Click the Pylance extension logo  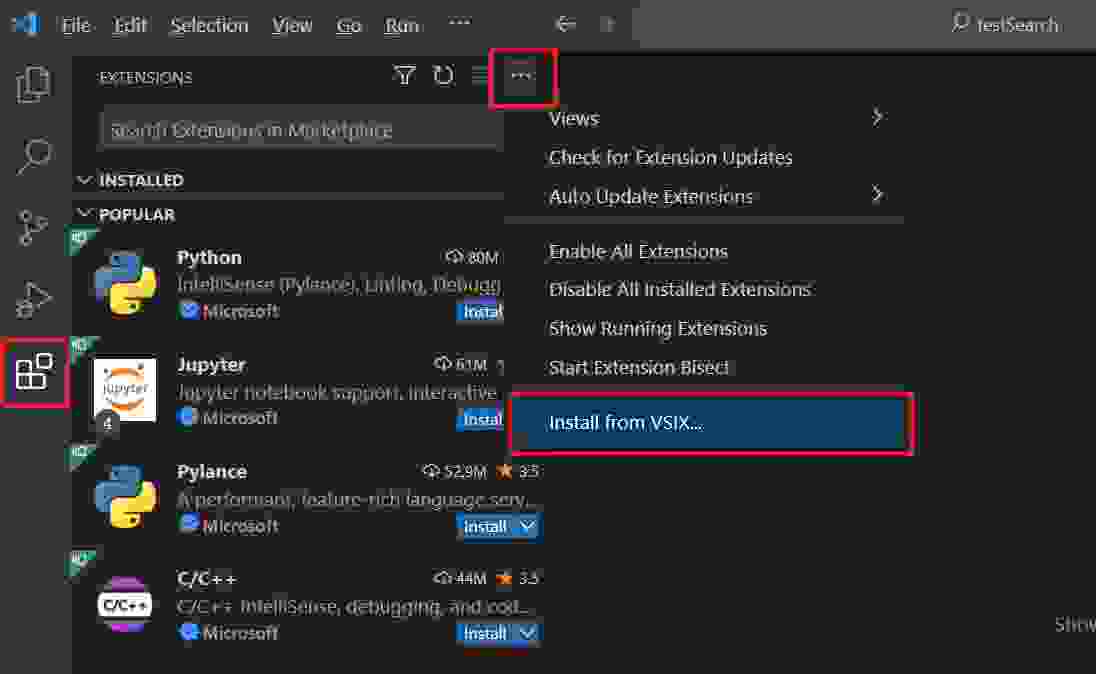point(126,496)
